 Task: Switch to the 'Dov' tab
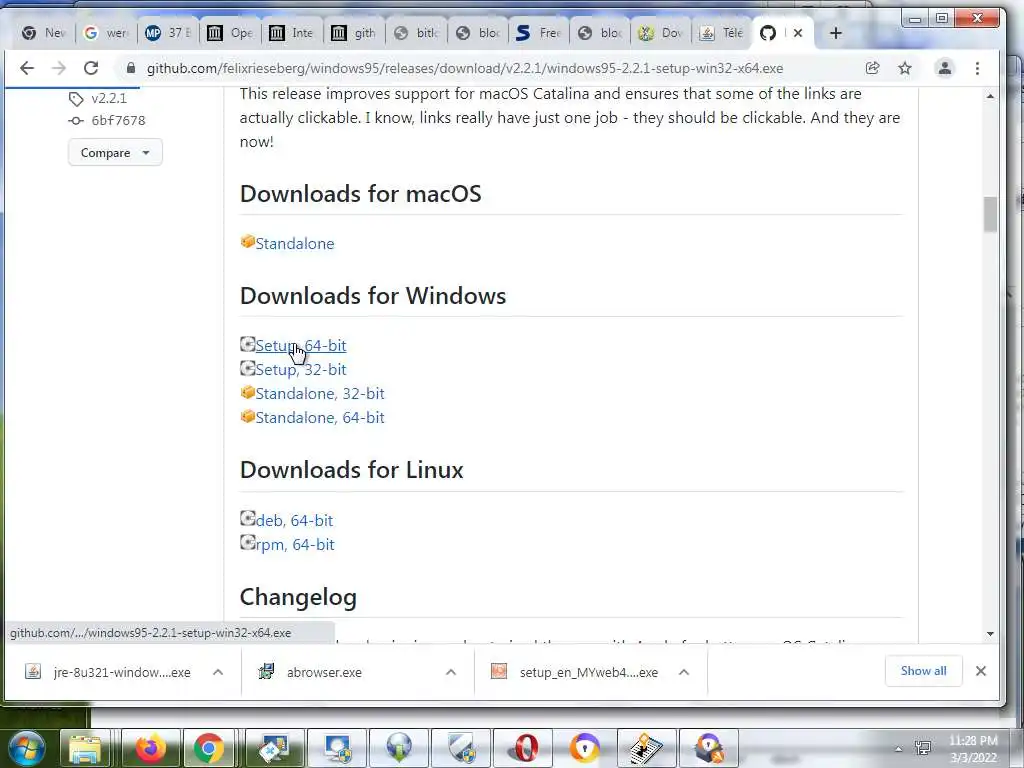pos(661,33)
